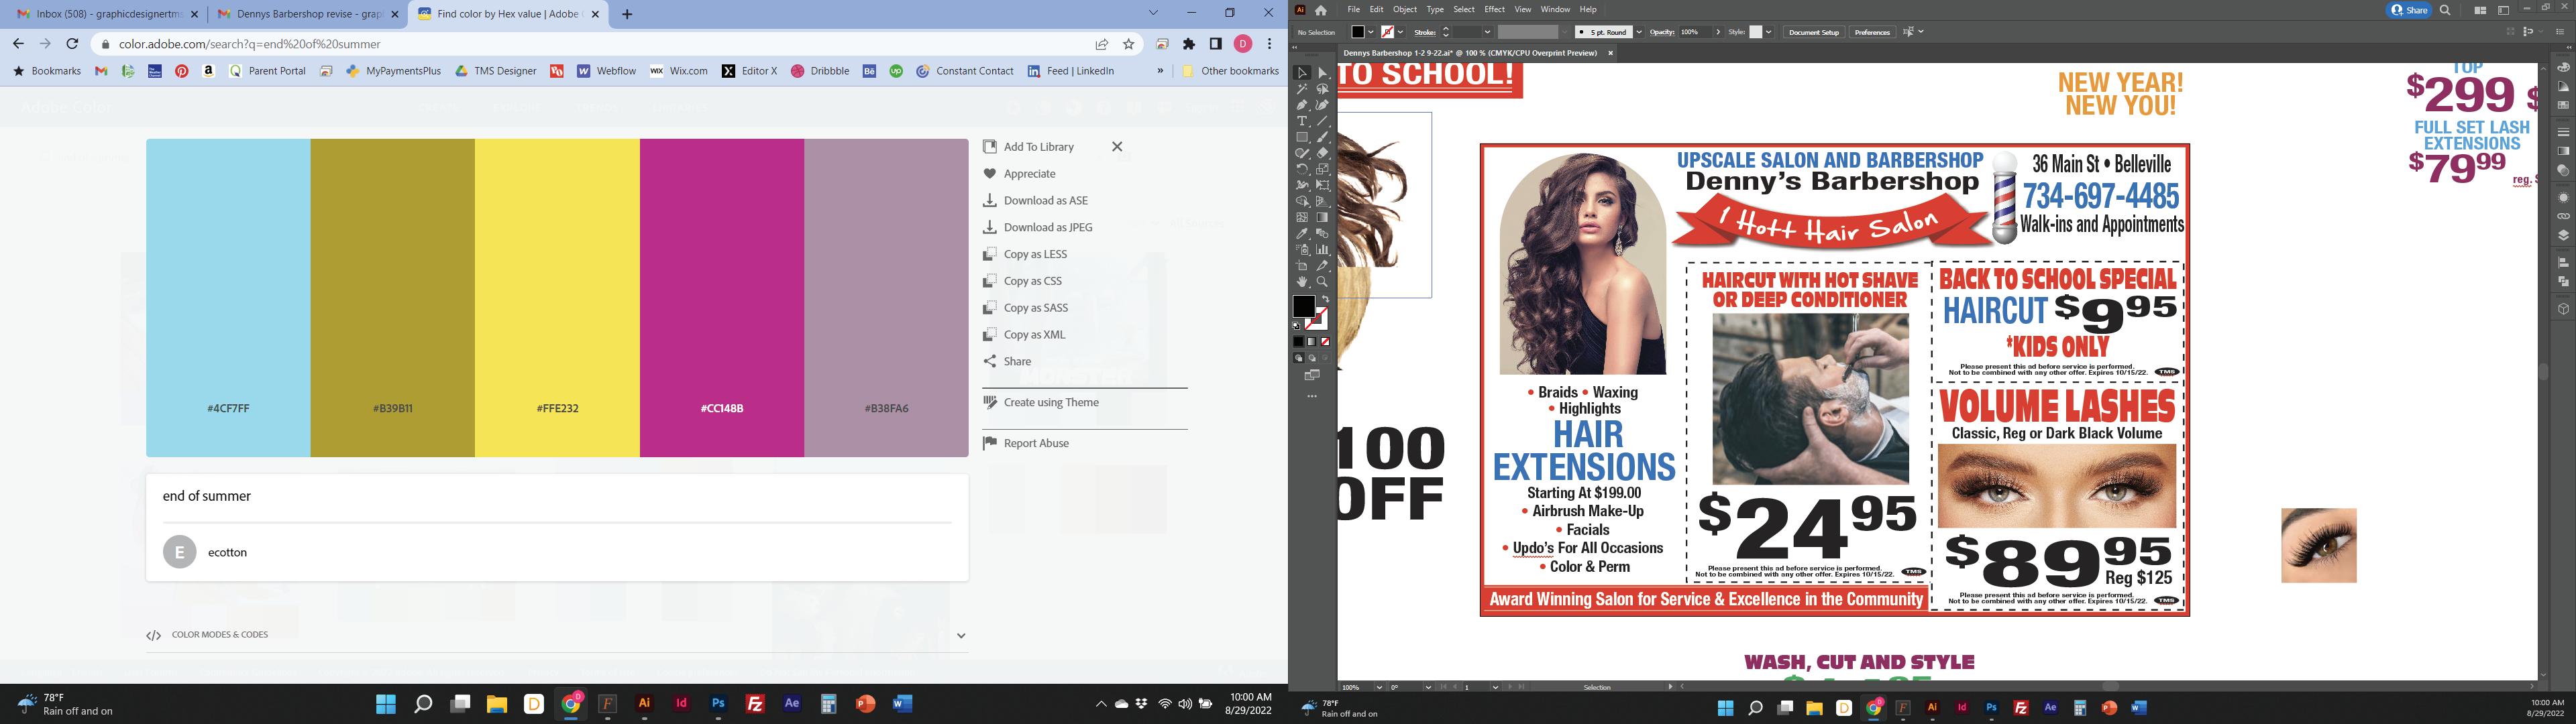
Task: Open the Window menu
Action: point(1555,9)
